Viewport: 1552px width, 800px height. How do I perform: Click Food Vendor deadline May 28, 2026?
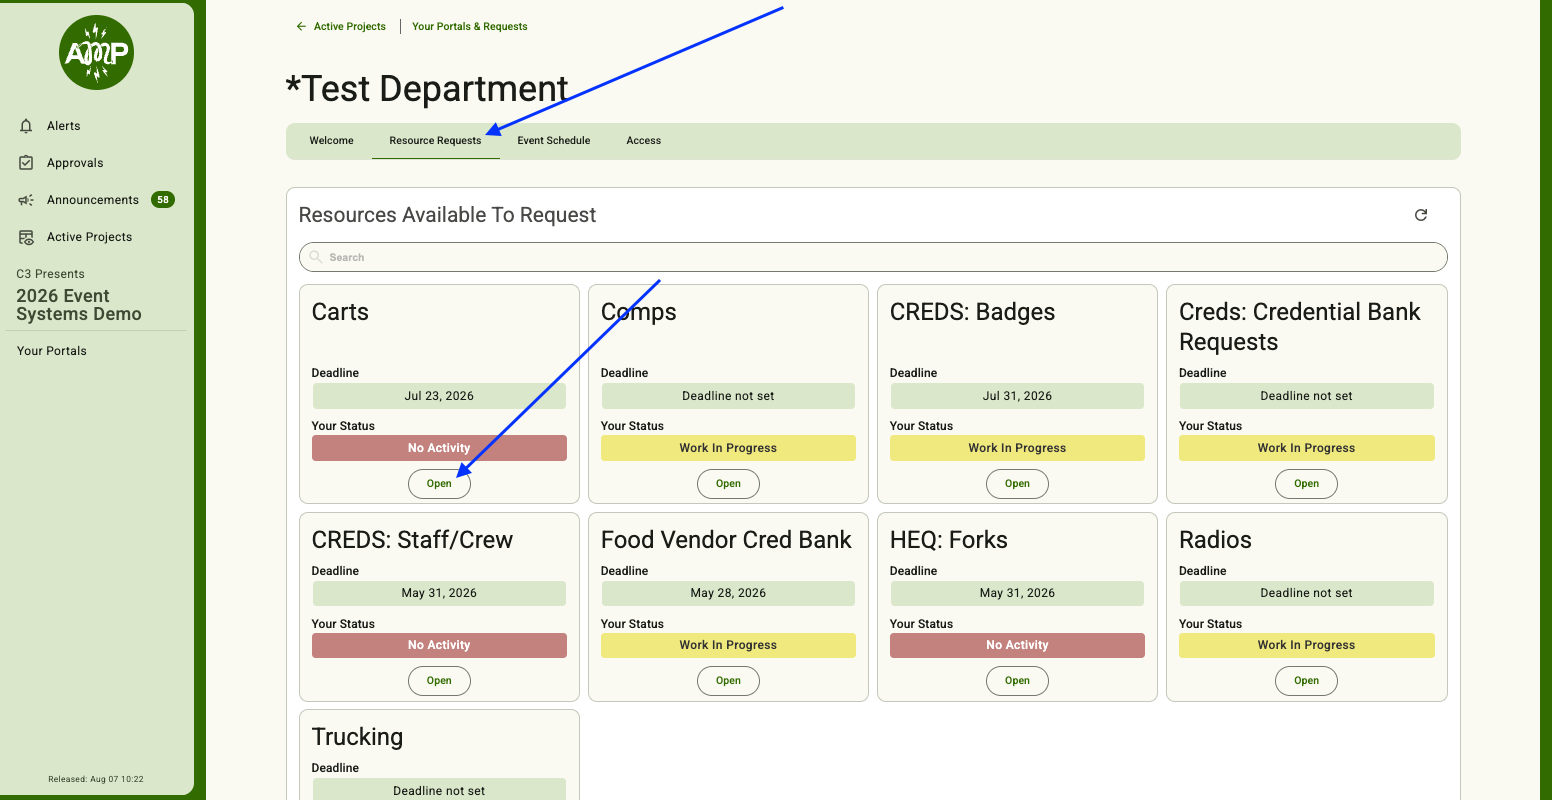728,593
